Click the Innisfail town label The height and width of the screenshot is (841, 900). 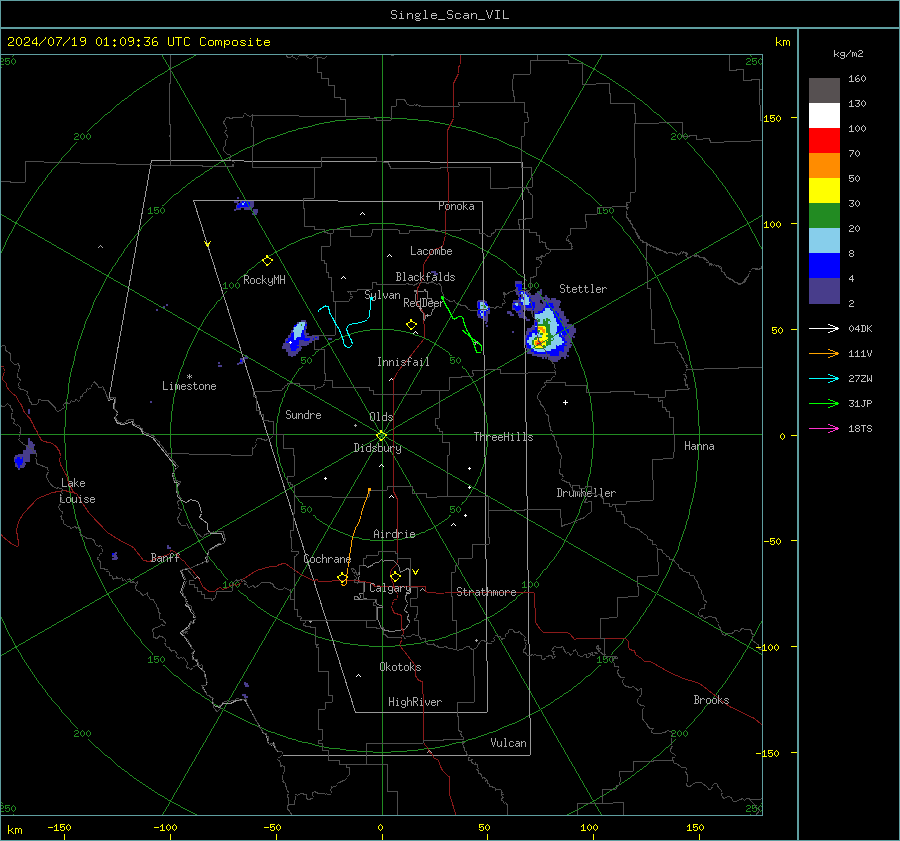pos(403,362)
